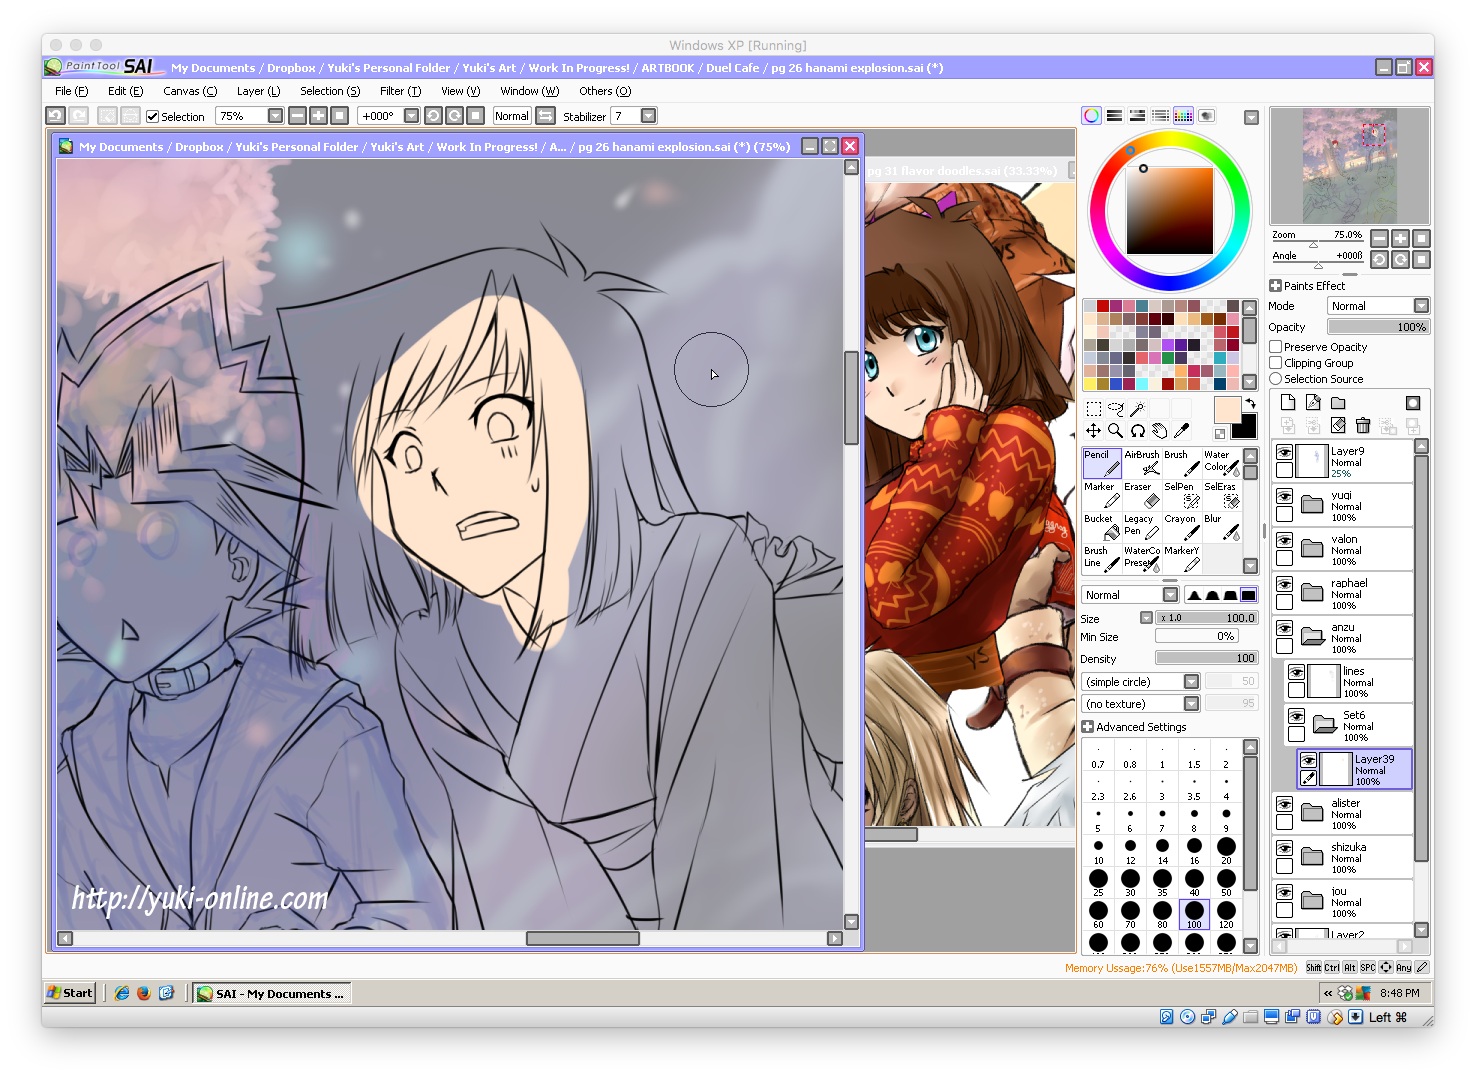Select the Pencil tool
Viewport: 1476px width, 1077px height.
pyautogui.click(x=1102, y=462)
